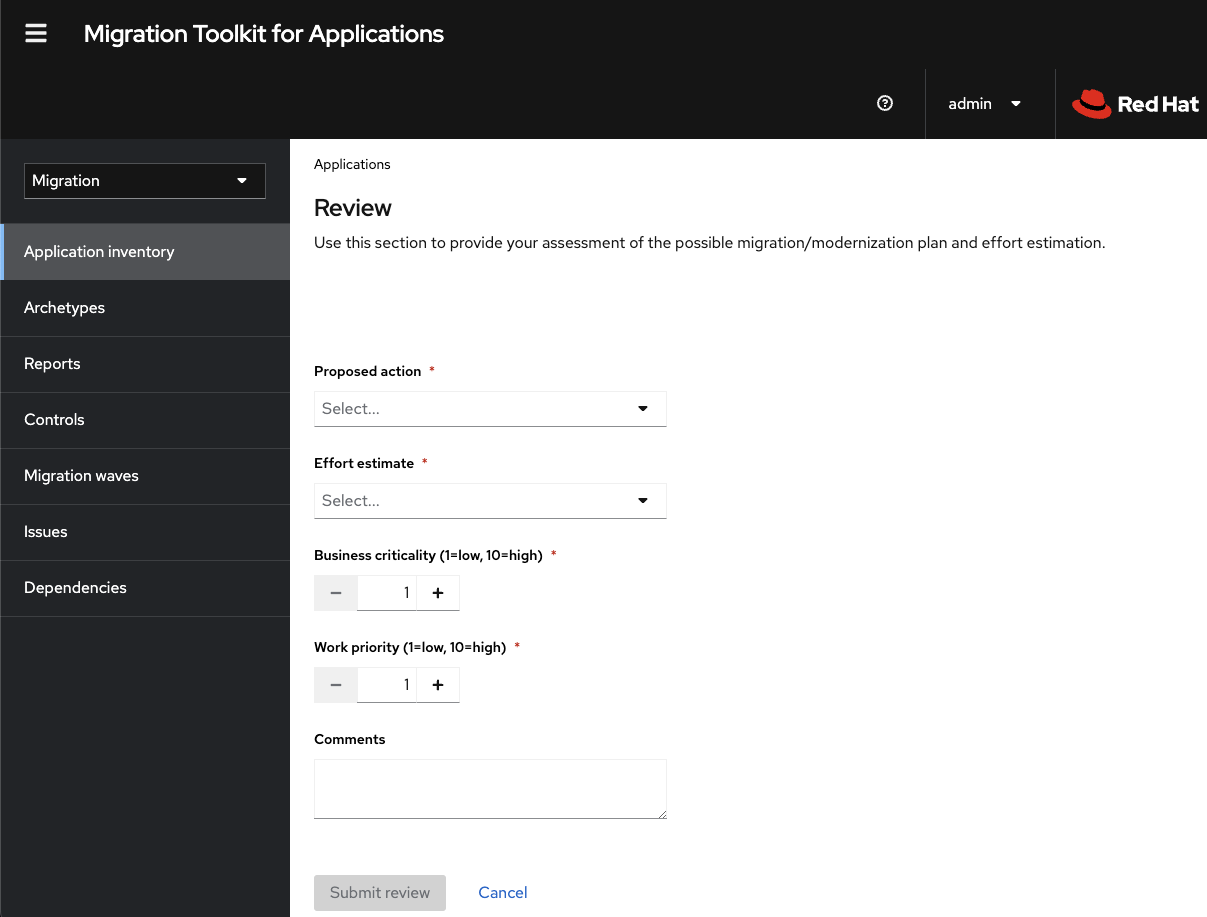1207x917 pixels.
Task: Click the Red Hat logo
Action: (1135, 104)
